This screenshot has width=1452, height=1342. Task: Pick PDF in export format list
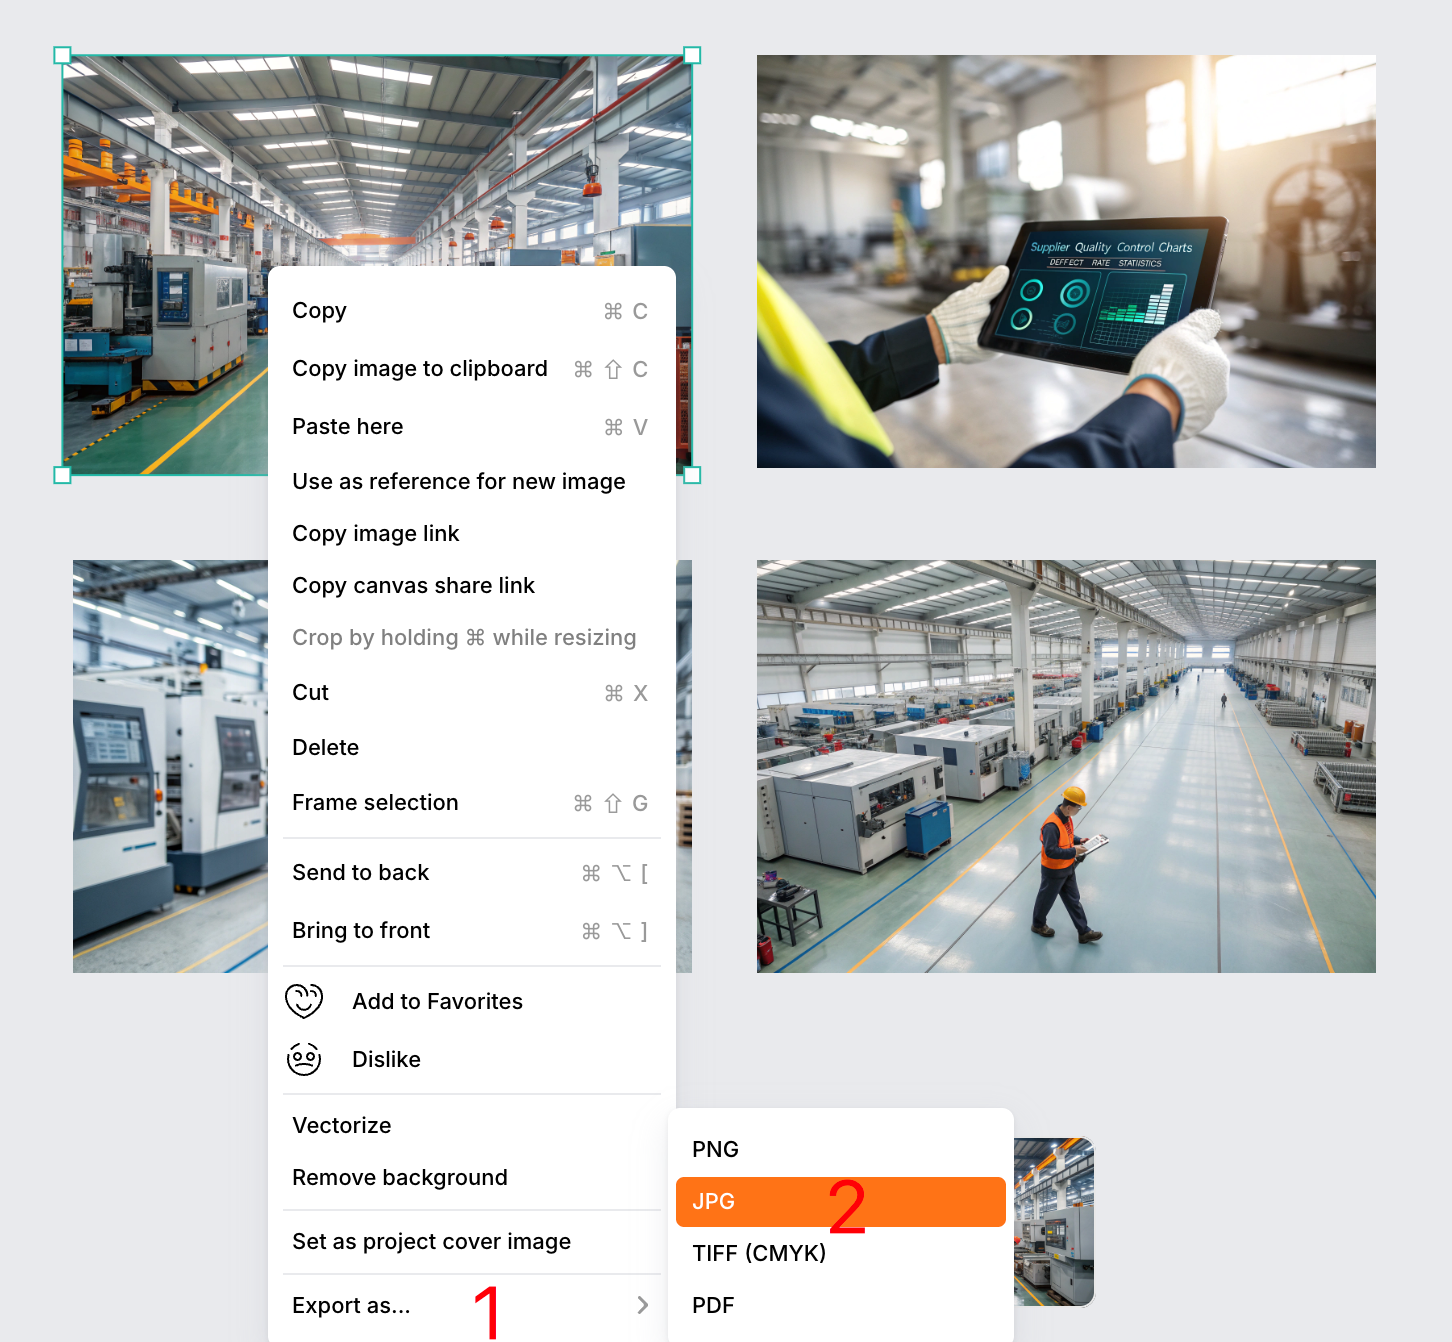click(x=713, y=1305)
